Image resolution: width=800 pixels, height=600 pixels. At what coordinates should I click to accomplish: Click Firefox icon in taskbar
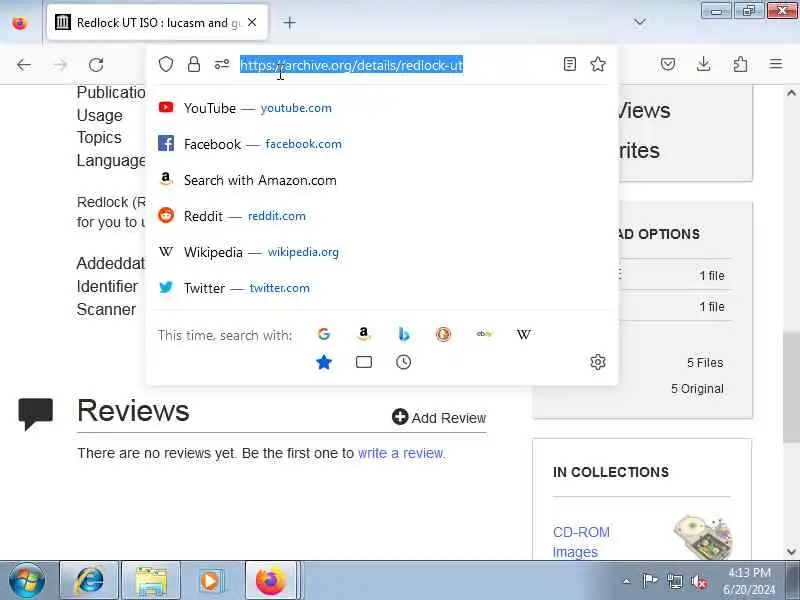tap(271, 581)
